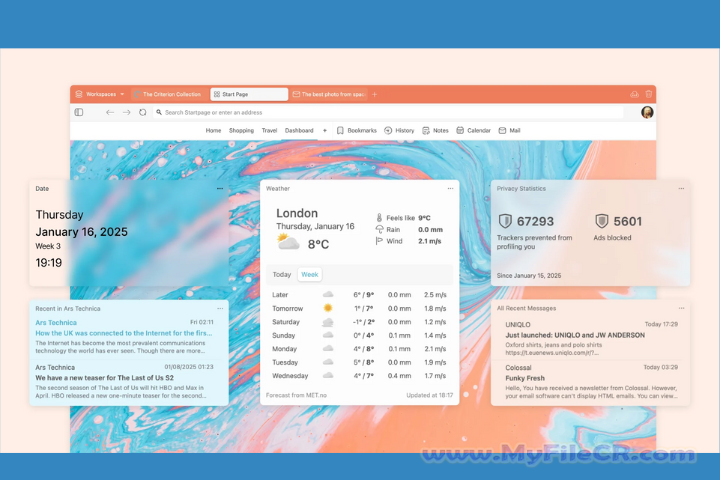Click 67293 trackers count

(x=535, y=221)
